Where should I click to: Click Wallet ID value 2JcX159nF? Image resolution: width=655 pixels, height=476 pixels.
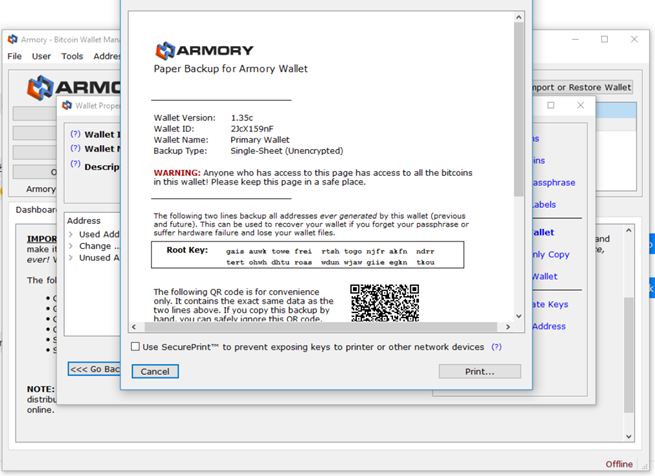252,129
